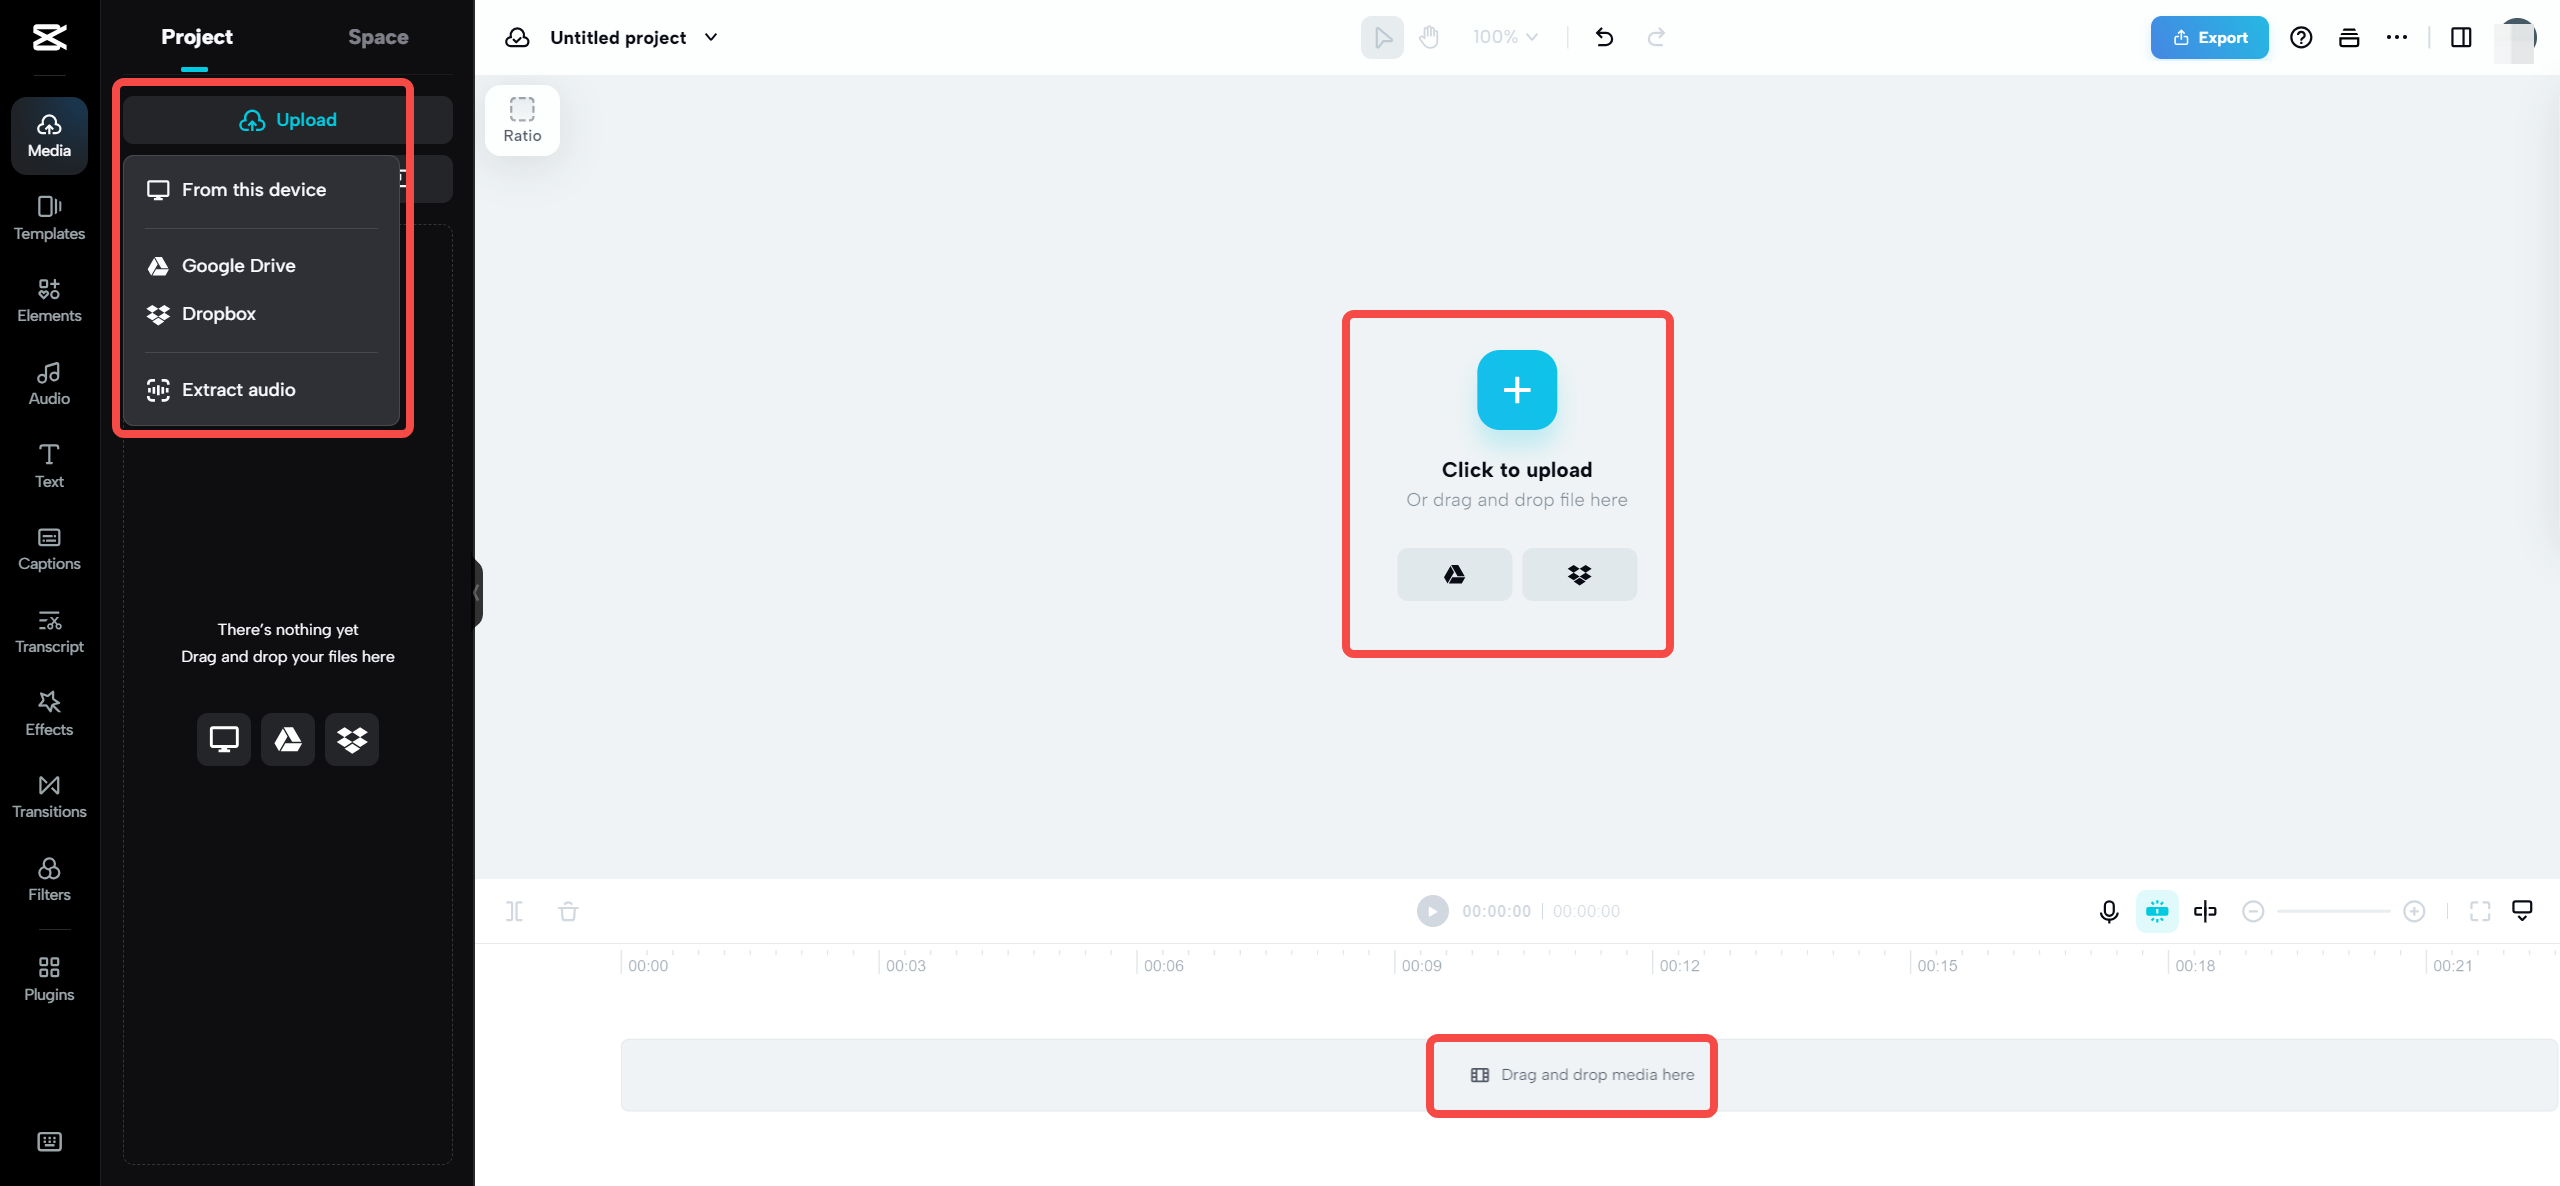Viewport: 2560px width, 1186px height.
Task: Select the Effects panel
Action: (47, 714)
